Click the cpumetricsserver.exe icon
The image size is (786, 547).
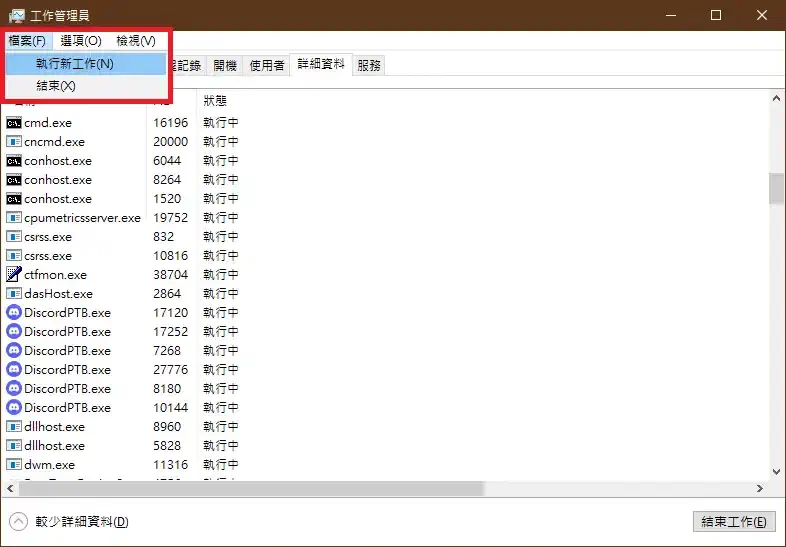click(x=14, y=218)
